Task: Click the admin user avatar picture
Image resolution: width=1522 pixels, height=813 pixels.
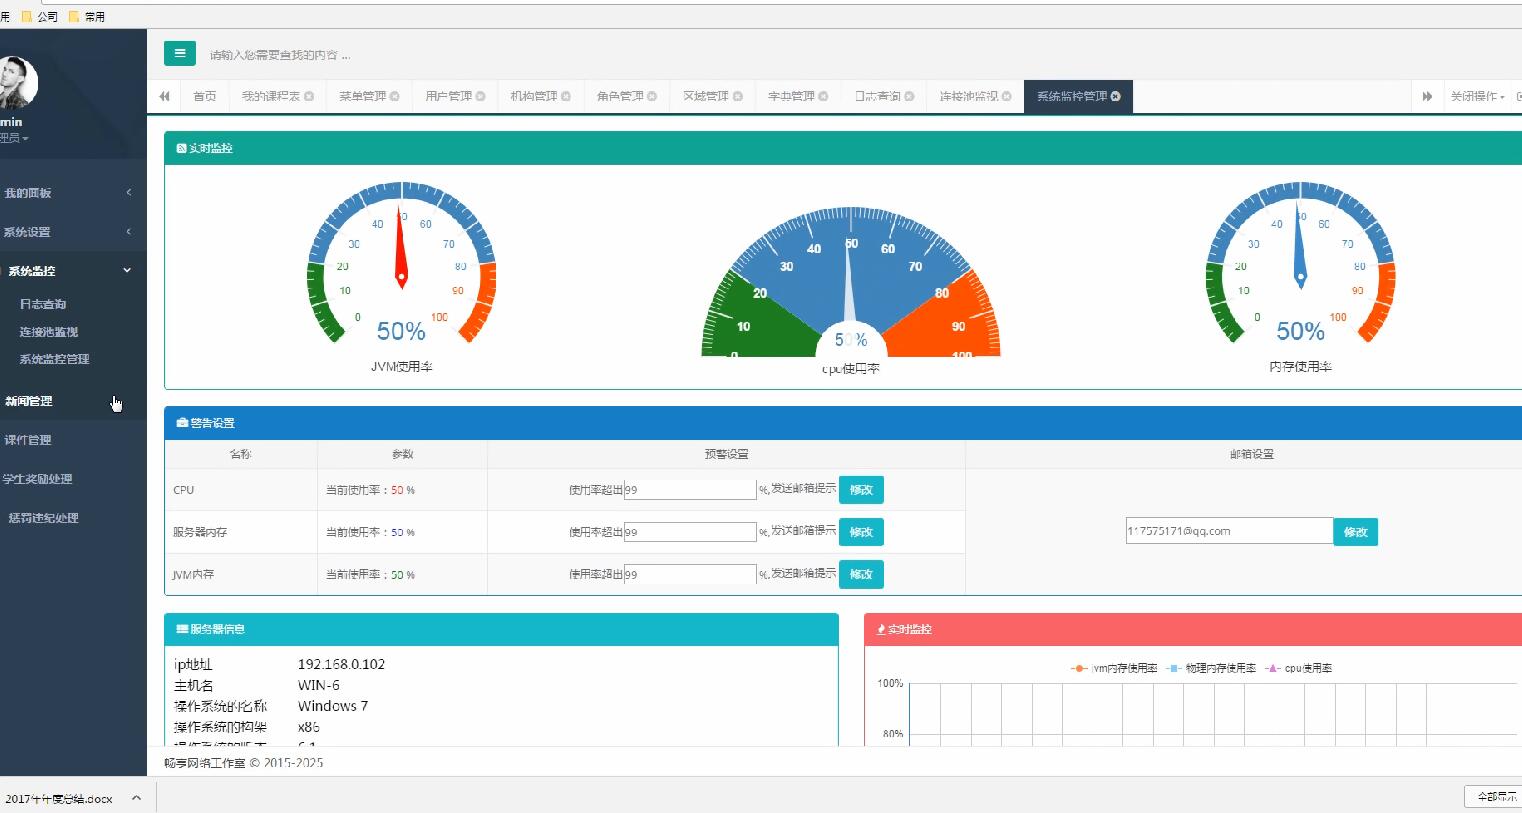Action: coord(15,82)
